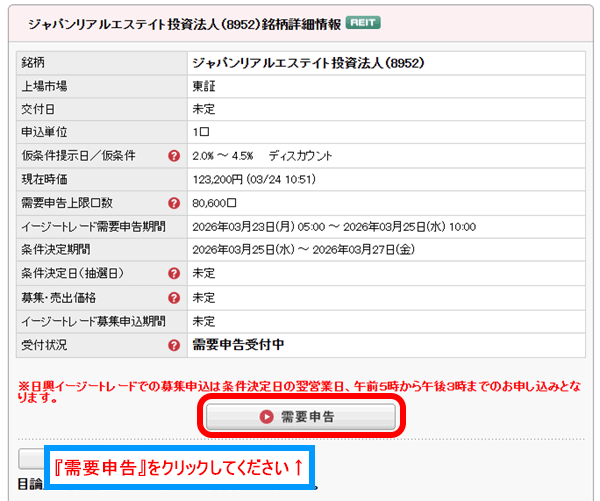Image resolution: width=600 pixels, height=501 pixels.
Task: Select the current price 123,200円 (03/24 10:51)
Action: click(254, 179)
